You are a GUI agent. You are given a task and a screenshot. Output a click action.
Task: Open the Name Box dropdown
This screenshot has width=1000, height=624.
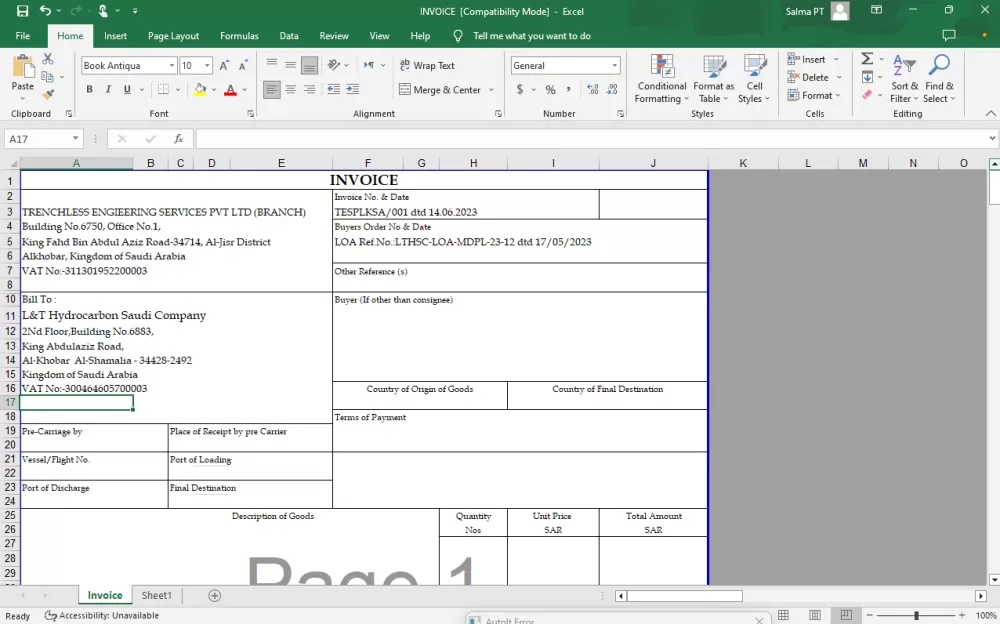click(75, 138)
